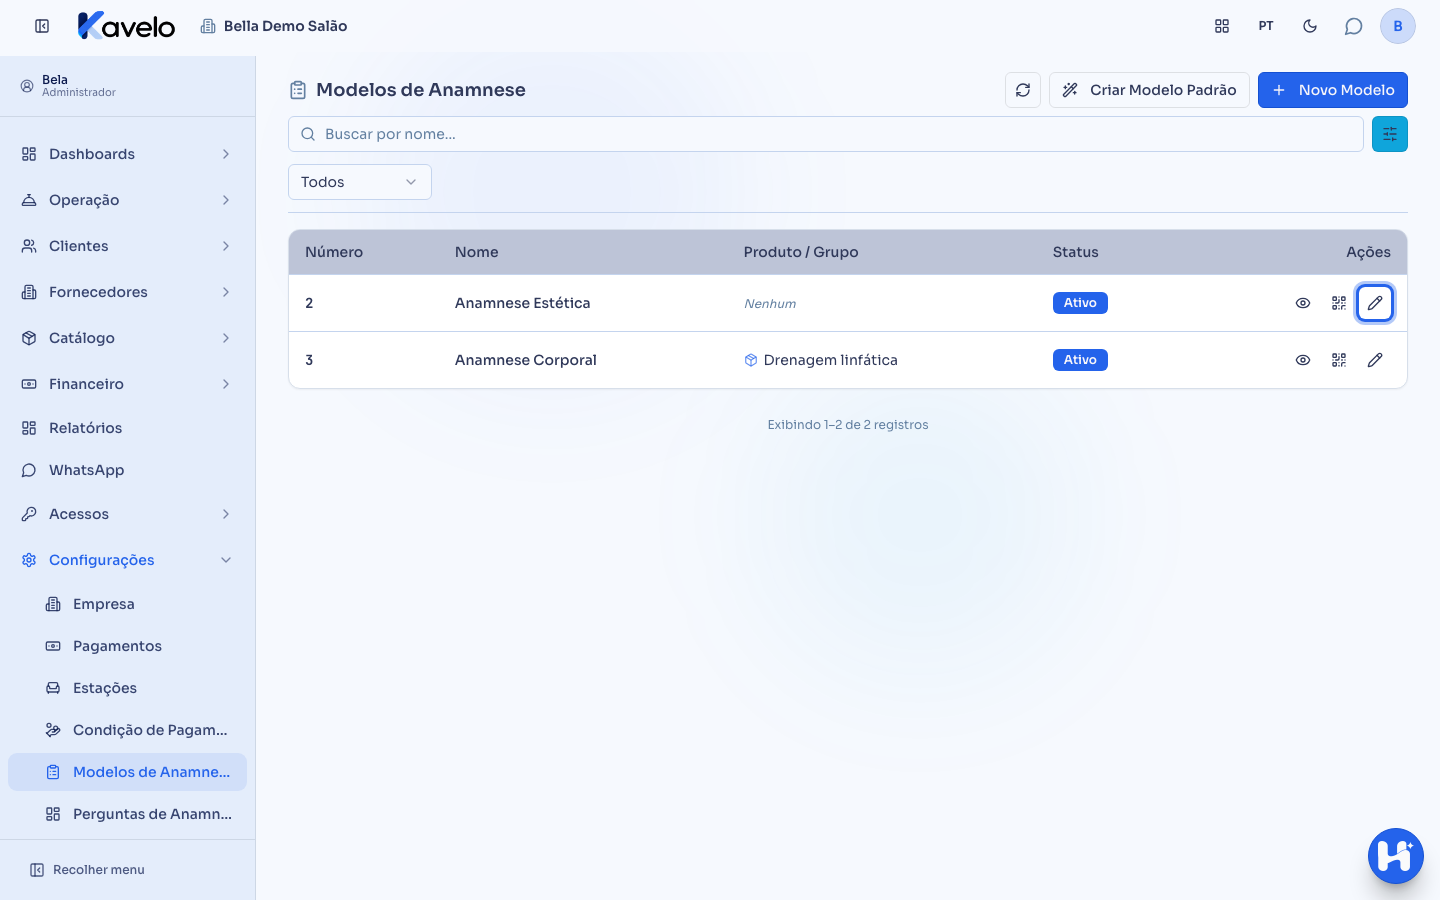Expand Catálogo menu chevron
Image resolution: width=1440 pixels, height=900 pixels.
(x=226, y=338)
